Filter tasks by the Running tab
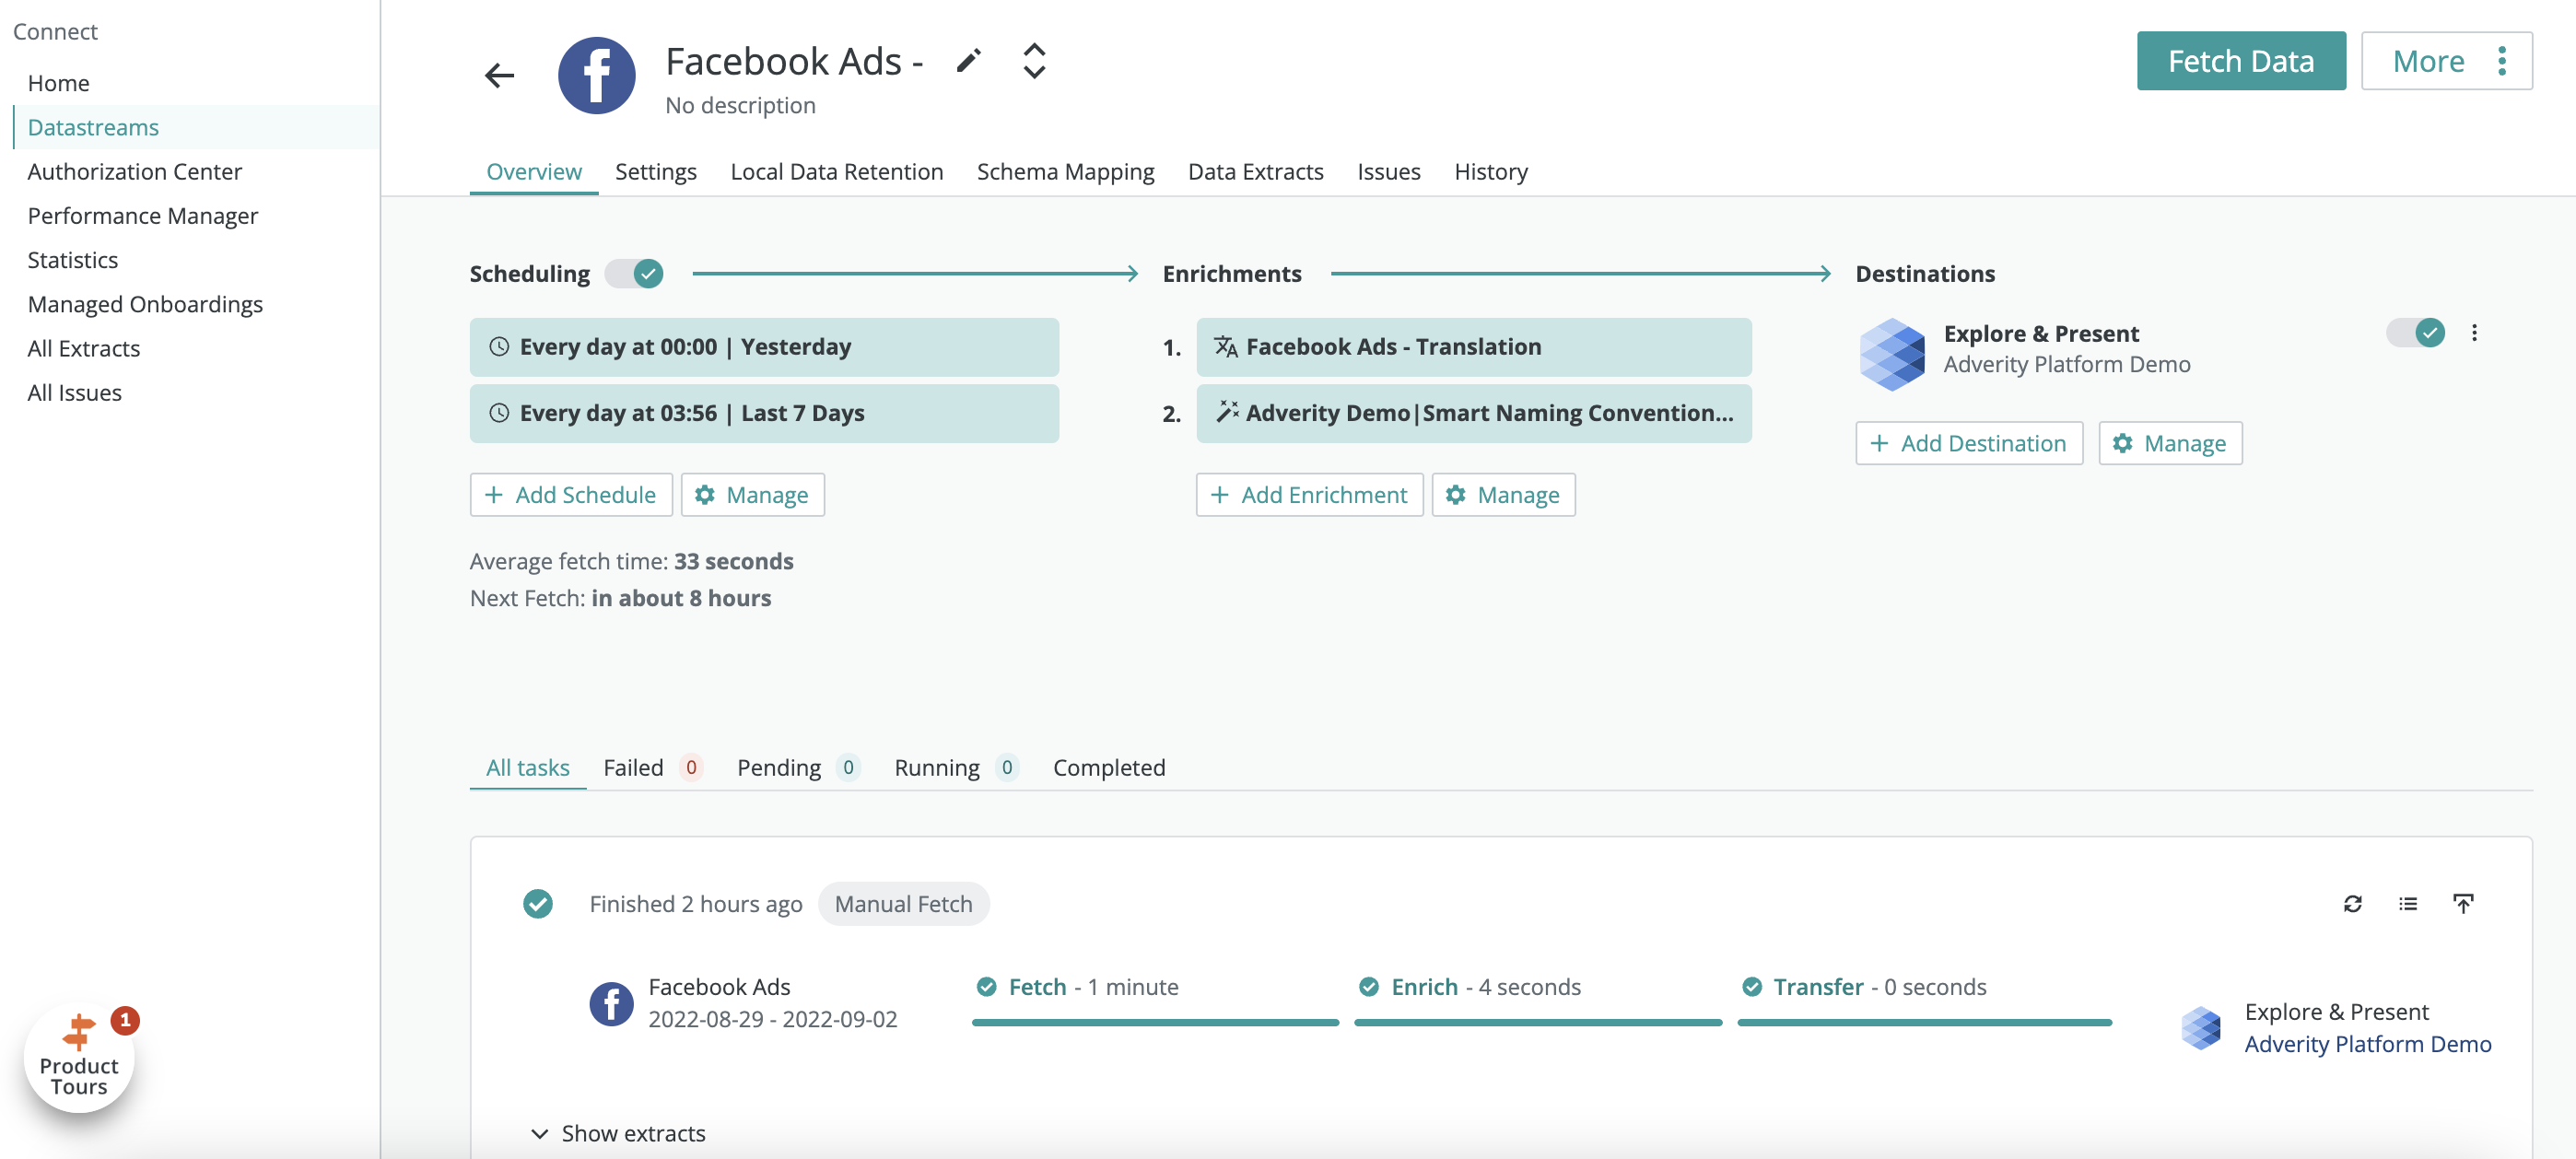Screen dimensions: 2576x1159 coord(956,768)
